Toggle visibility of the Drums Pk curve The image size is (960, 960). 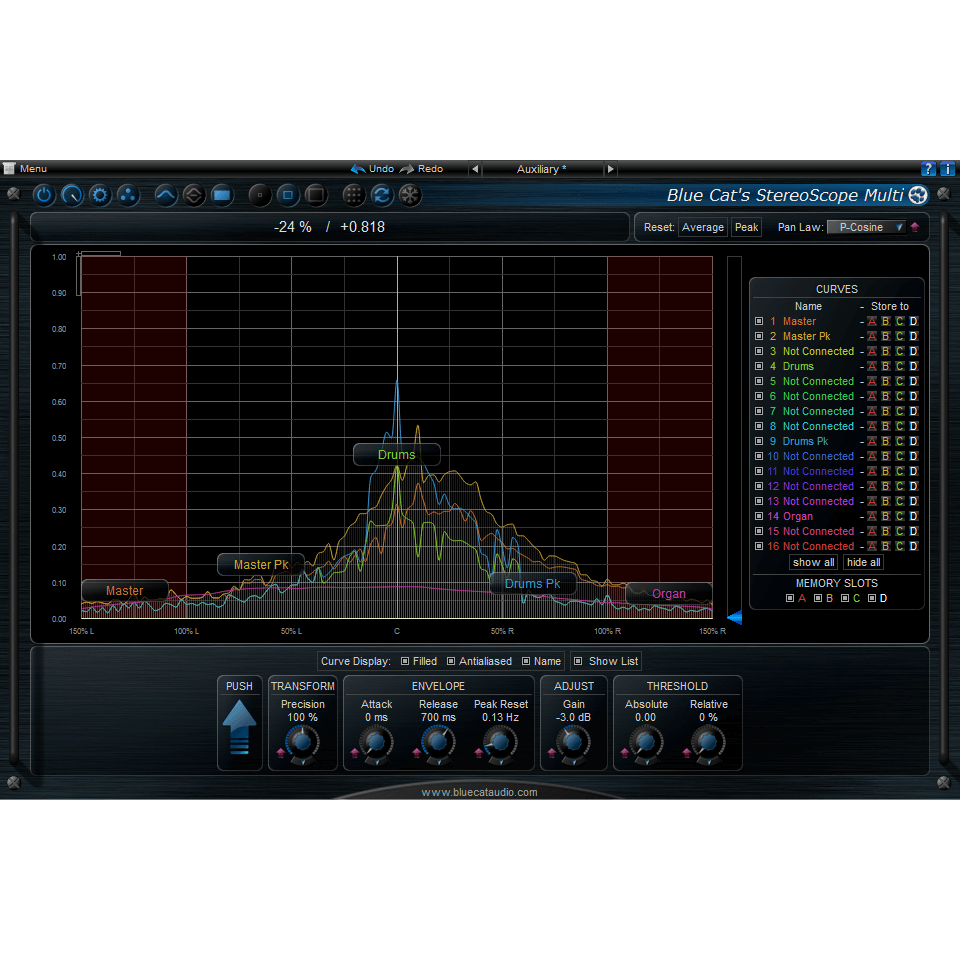pos(760,441)
